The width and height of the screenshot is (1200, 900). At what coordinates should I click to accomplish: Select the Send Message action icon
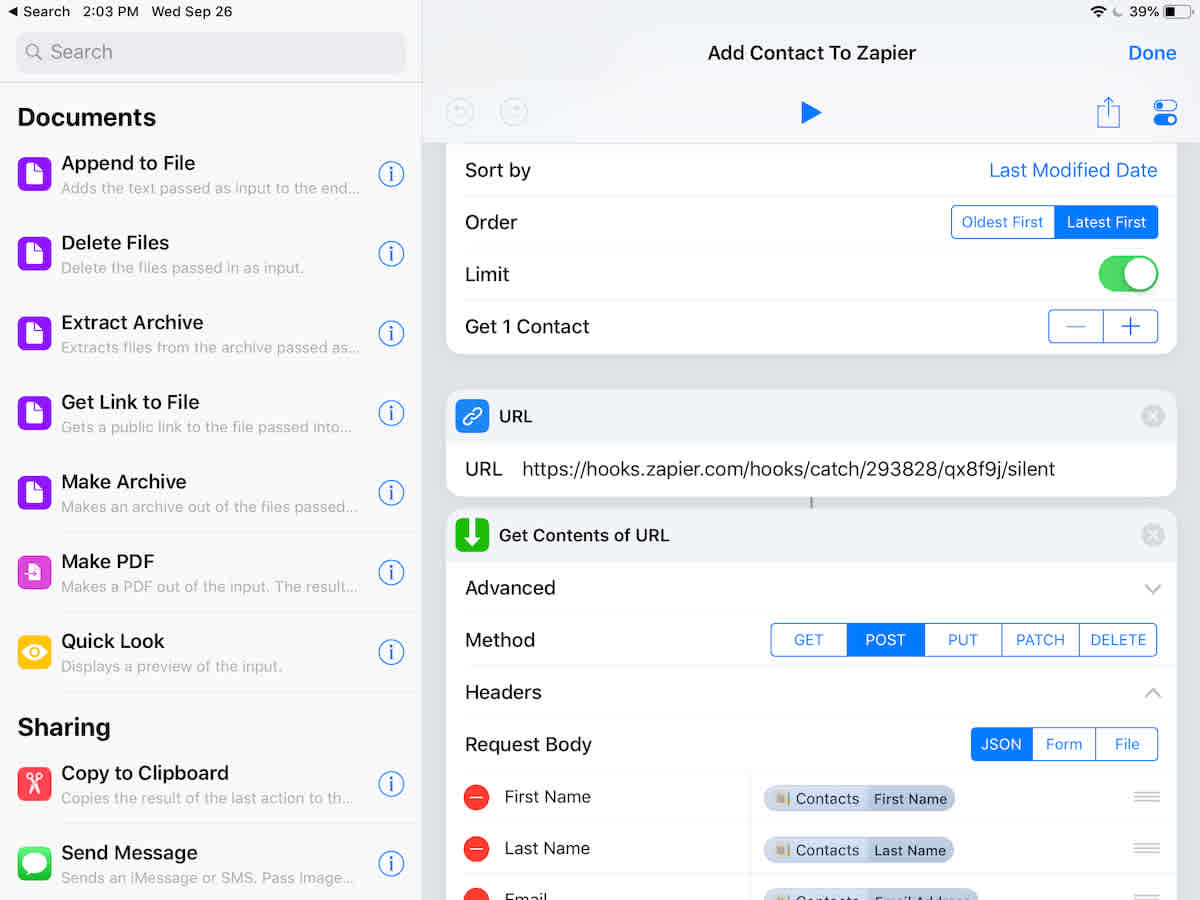point(33,863)
